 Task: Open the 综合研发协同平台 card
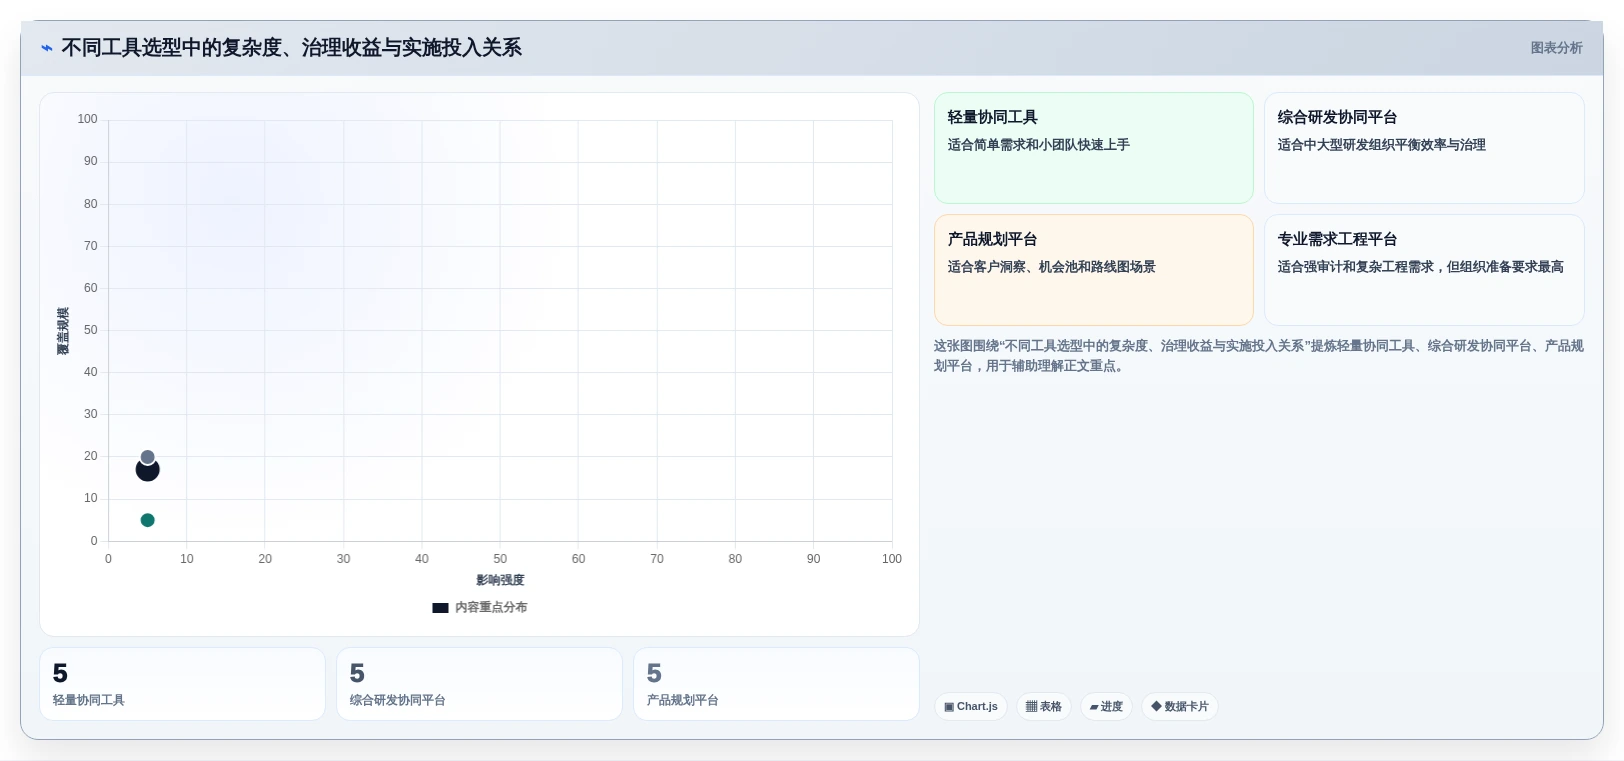coord(1424,148)
